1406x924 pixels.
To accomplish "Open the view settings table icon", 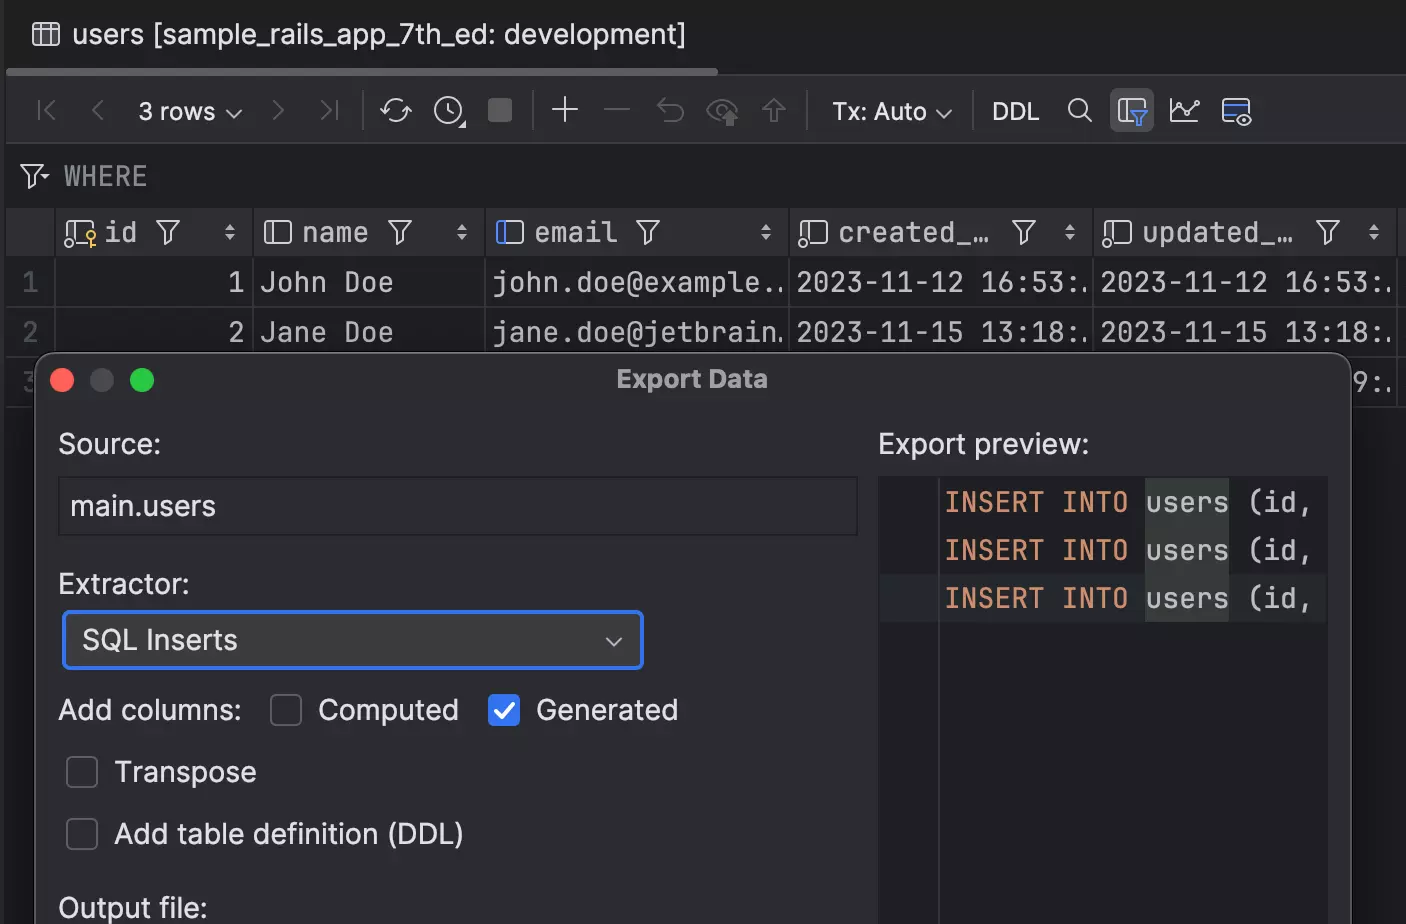I will coord(1237,111).
